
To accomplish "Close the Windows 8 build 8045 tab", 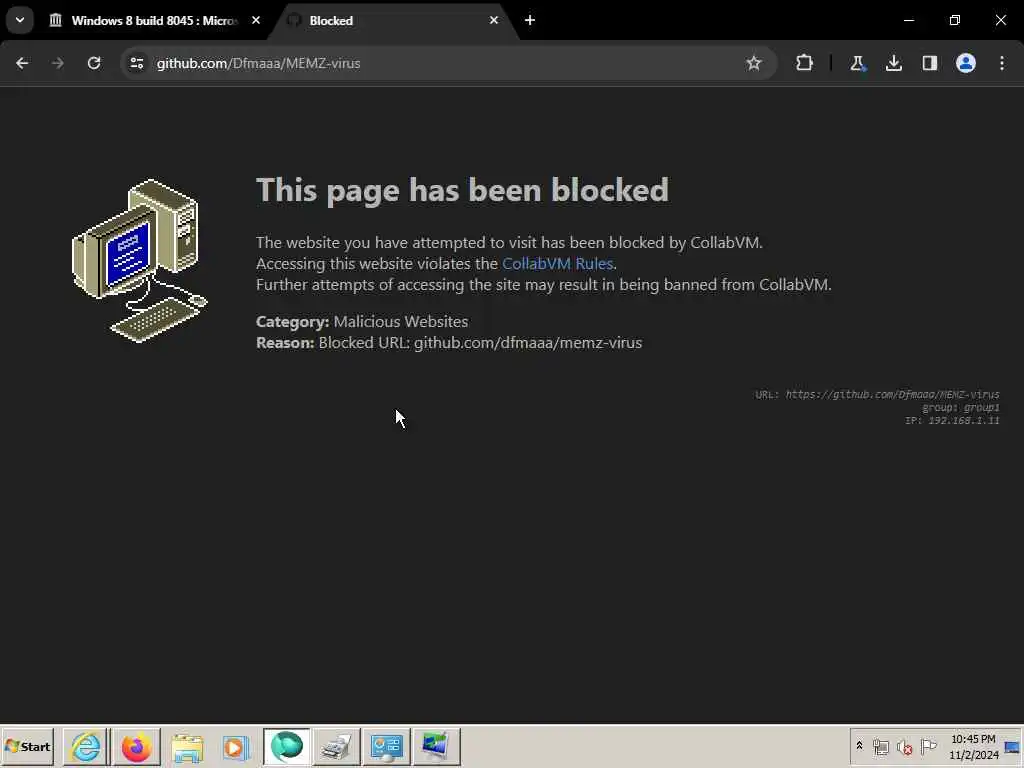I will 256,20.
